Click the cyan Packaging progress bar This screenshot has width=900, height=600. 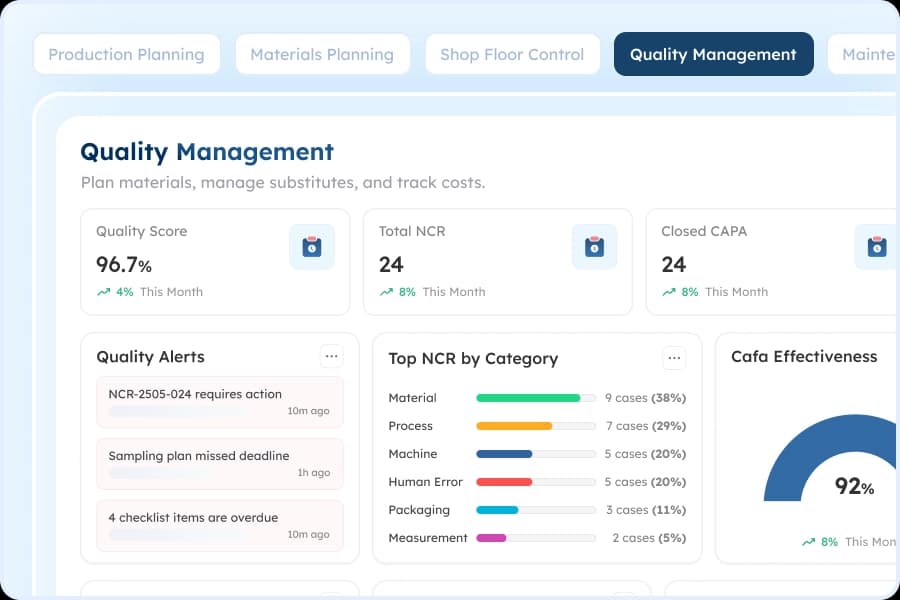pos(497,510)
